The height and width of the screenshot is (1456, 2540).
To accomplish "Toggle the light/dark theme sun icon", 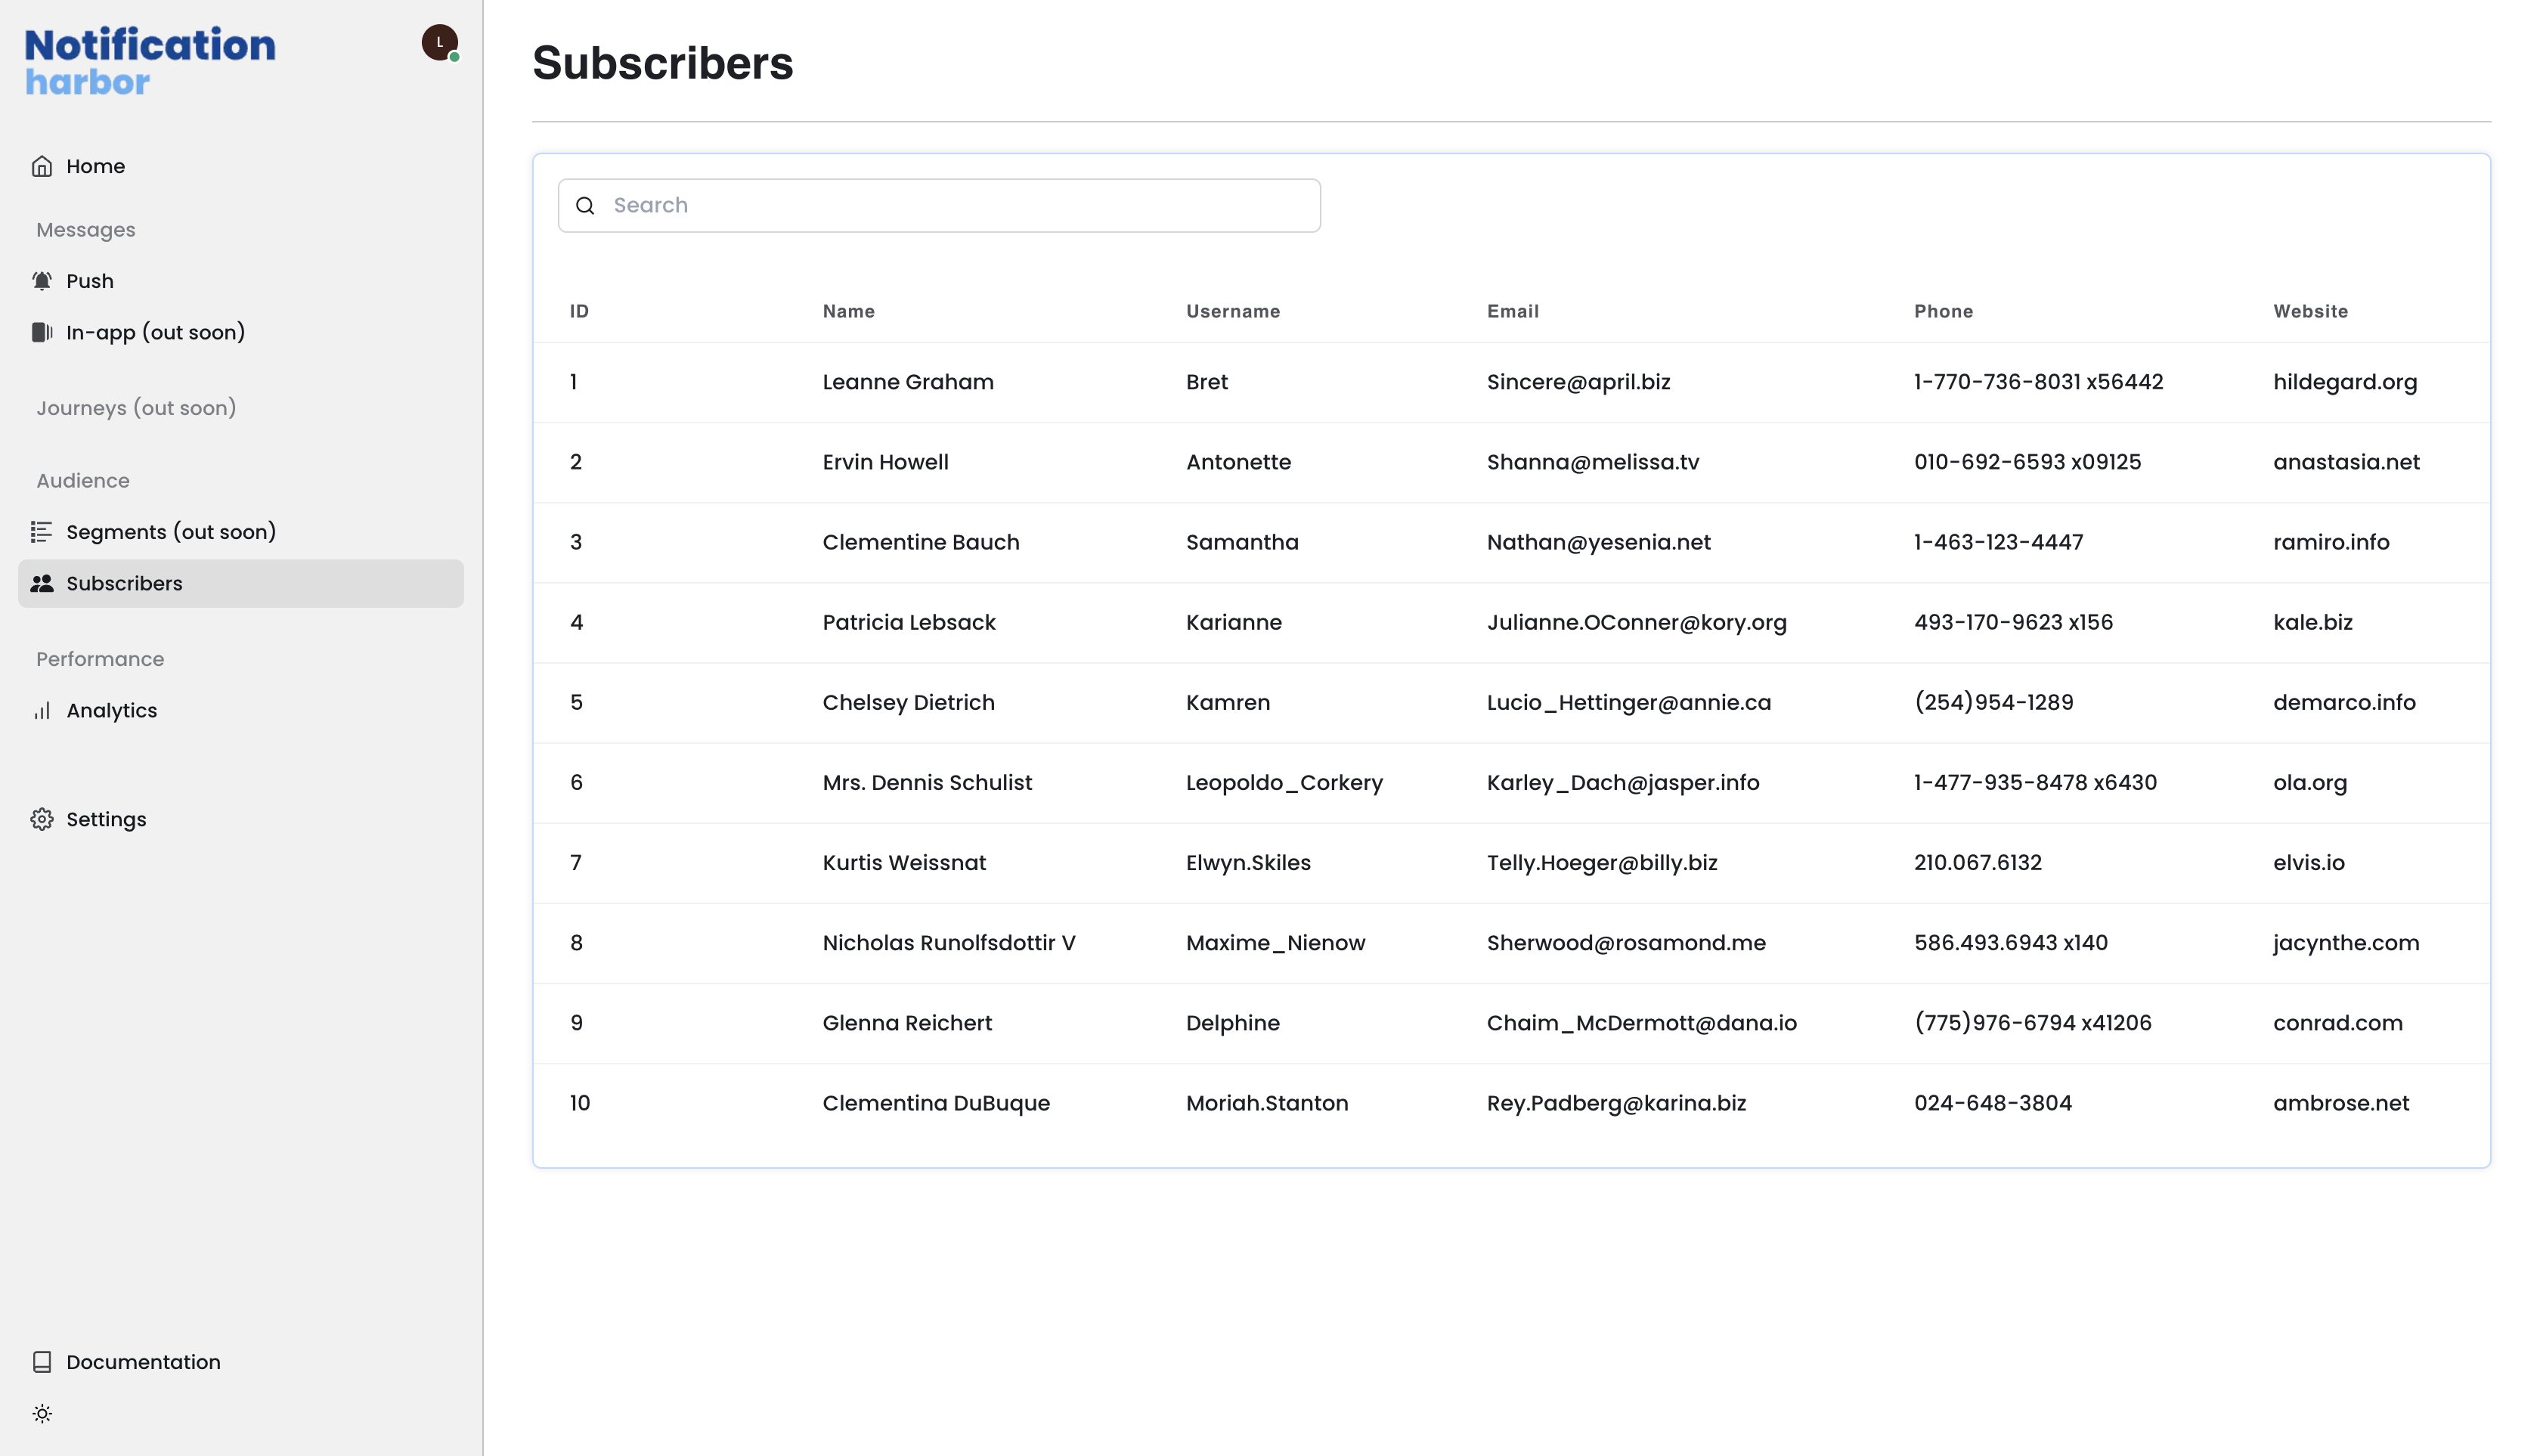I will pyautogui.click(x=42, y=1414).
